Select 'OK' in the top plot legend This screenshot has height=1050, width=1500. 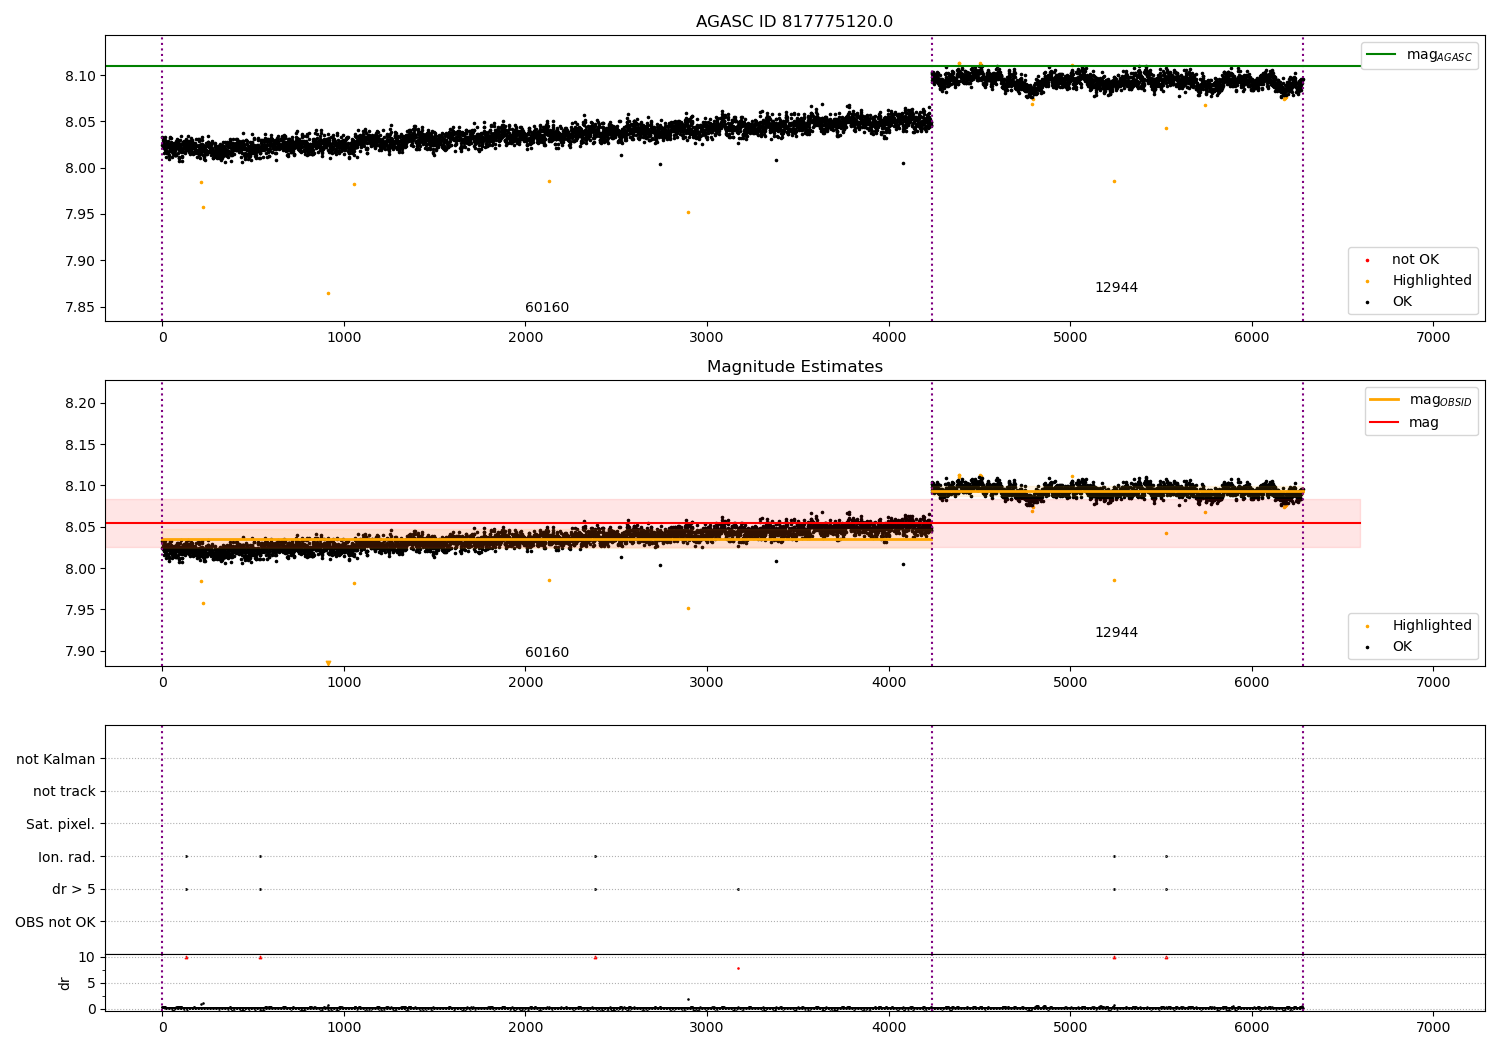pyautogui.click(x=1402, y=302)
